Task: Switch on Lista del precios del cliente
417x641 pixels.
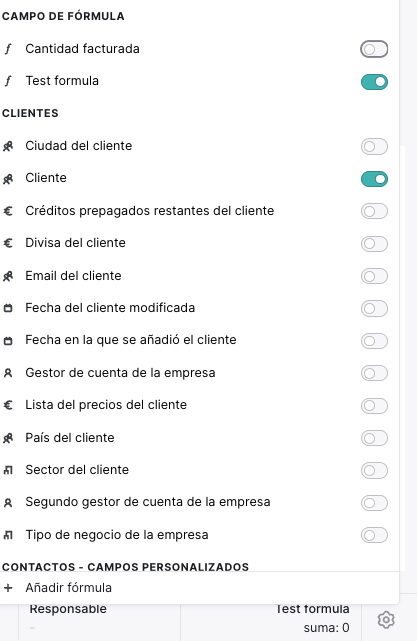Action: pos(374,406)
